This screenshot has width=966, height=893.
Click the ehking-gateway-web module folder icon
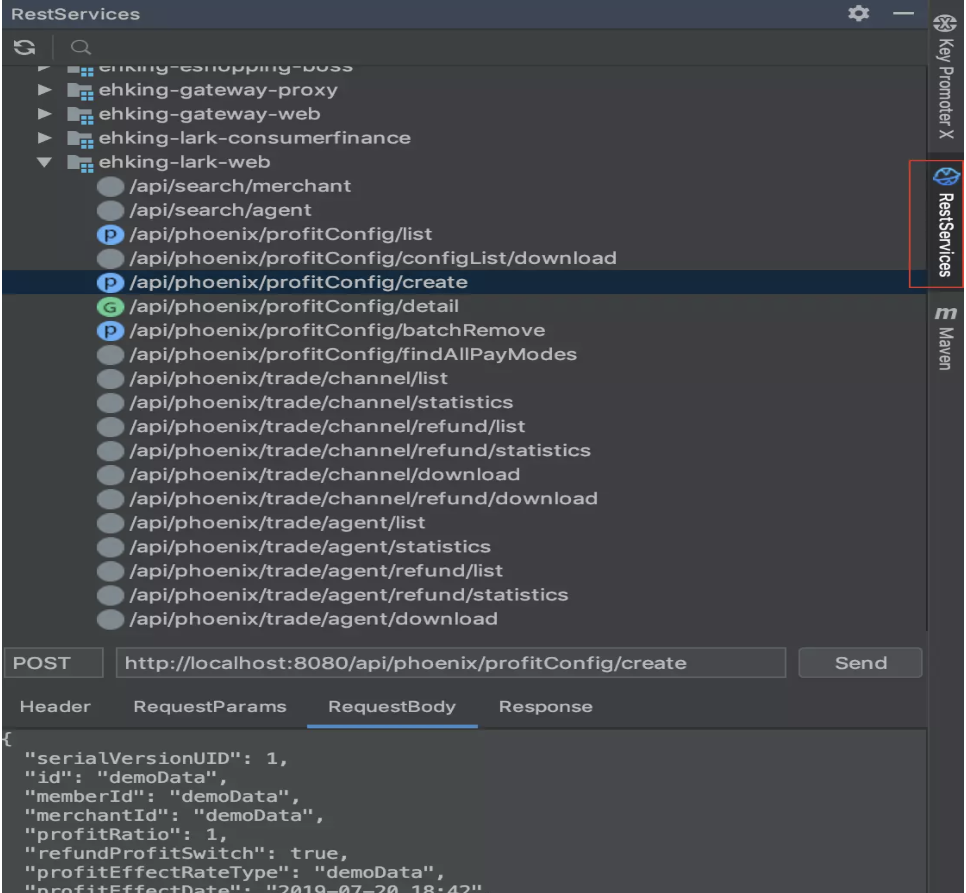[80, 115]
